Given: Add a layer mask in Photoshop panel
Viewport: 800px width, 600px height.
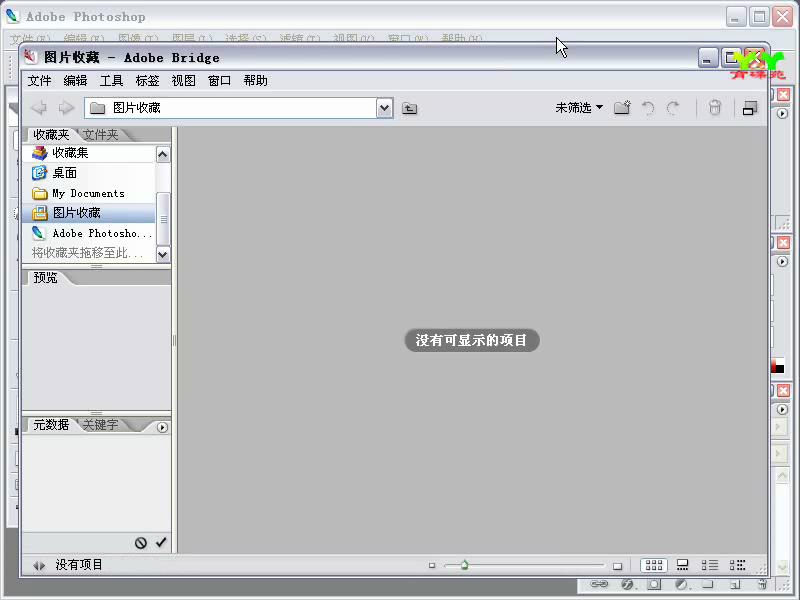Looking at the screenshot, I should click(654, 584).
